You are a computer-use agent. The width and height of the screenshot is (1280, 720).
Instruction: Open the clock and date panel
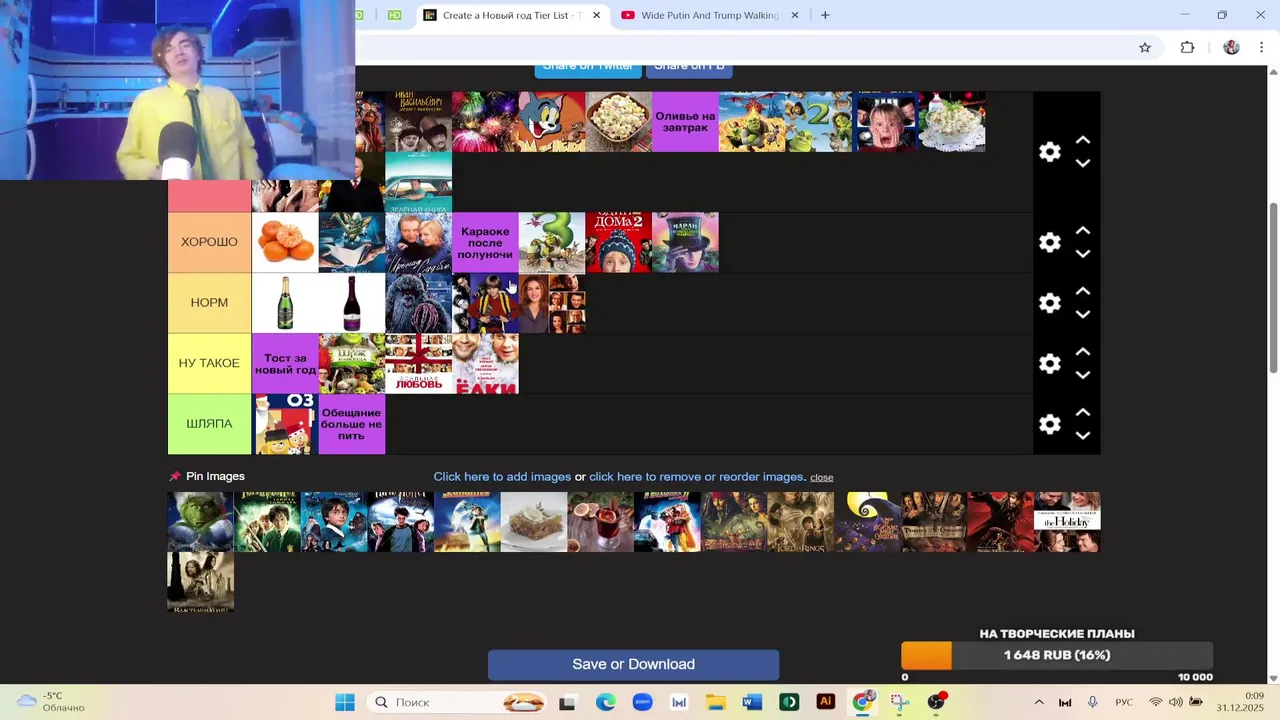coord(1240,702)
